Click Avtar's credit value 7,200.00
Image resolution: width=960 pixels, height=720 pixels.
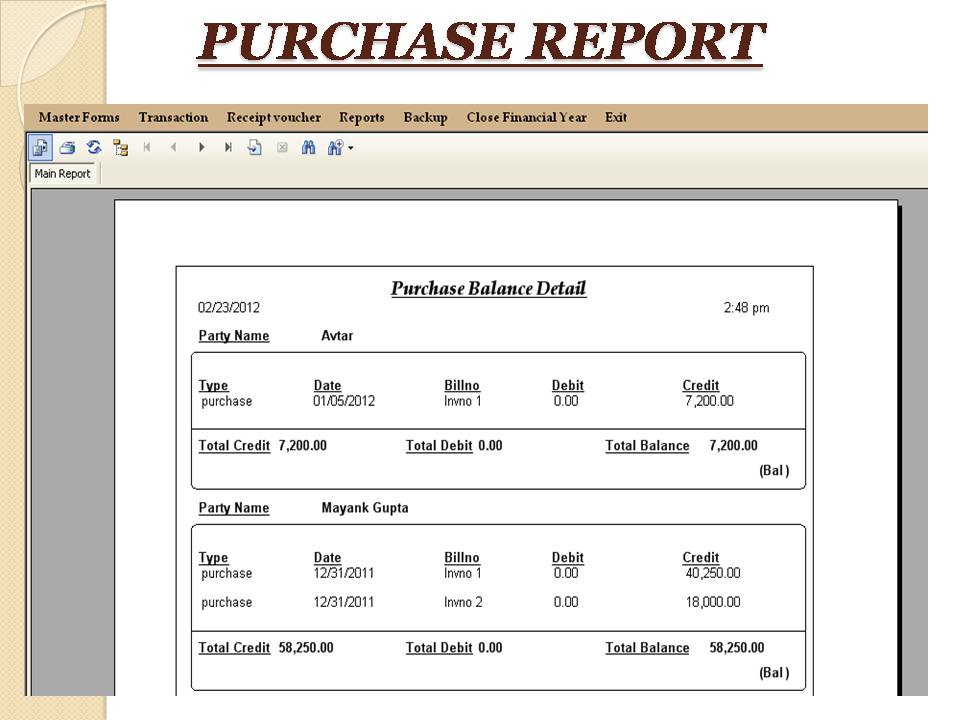point(709,401)
